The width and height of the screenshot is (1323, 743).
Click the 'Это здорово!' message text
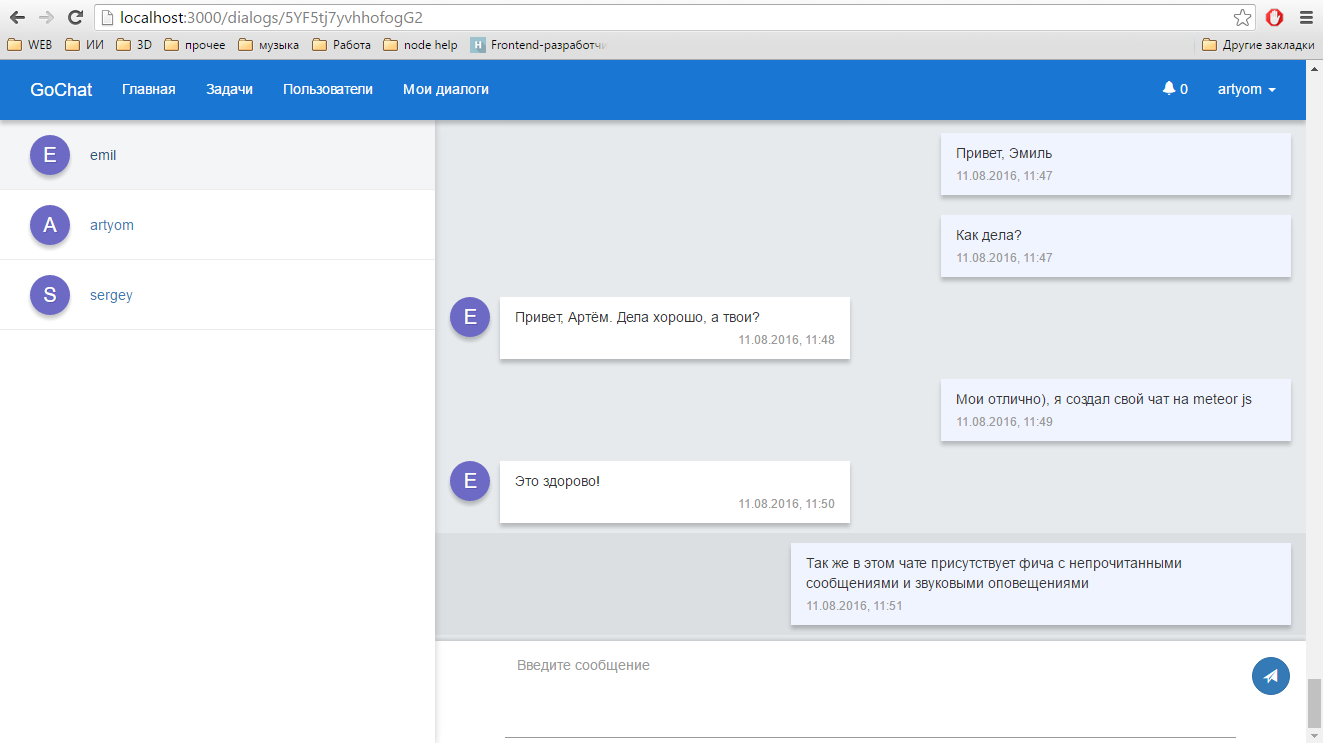pyautogui.click(x=557, y=481)
